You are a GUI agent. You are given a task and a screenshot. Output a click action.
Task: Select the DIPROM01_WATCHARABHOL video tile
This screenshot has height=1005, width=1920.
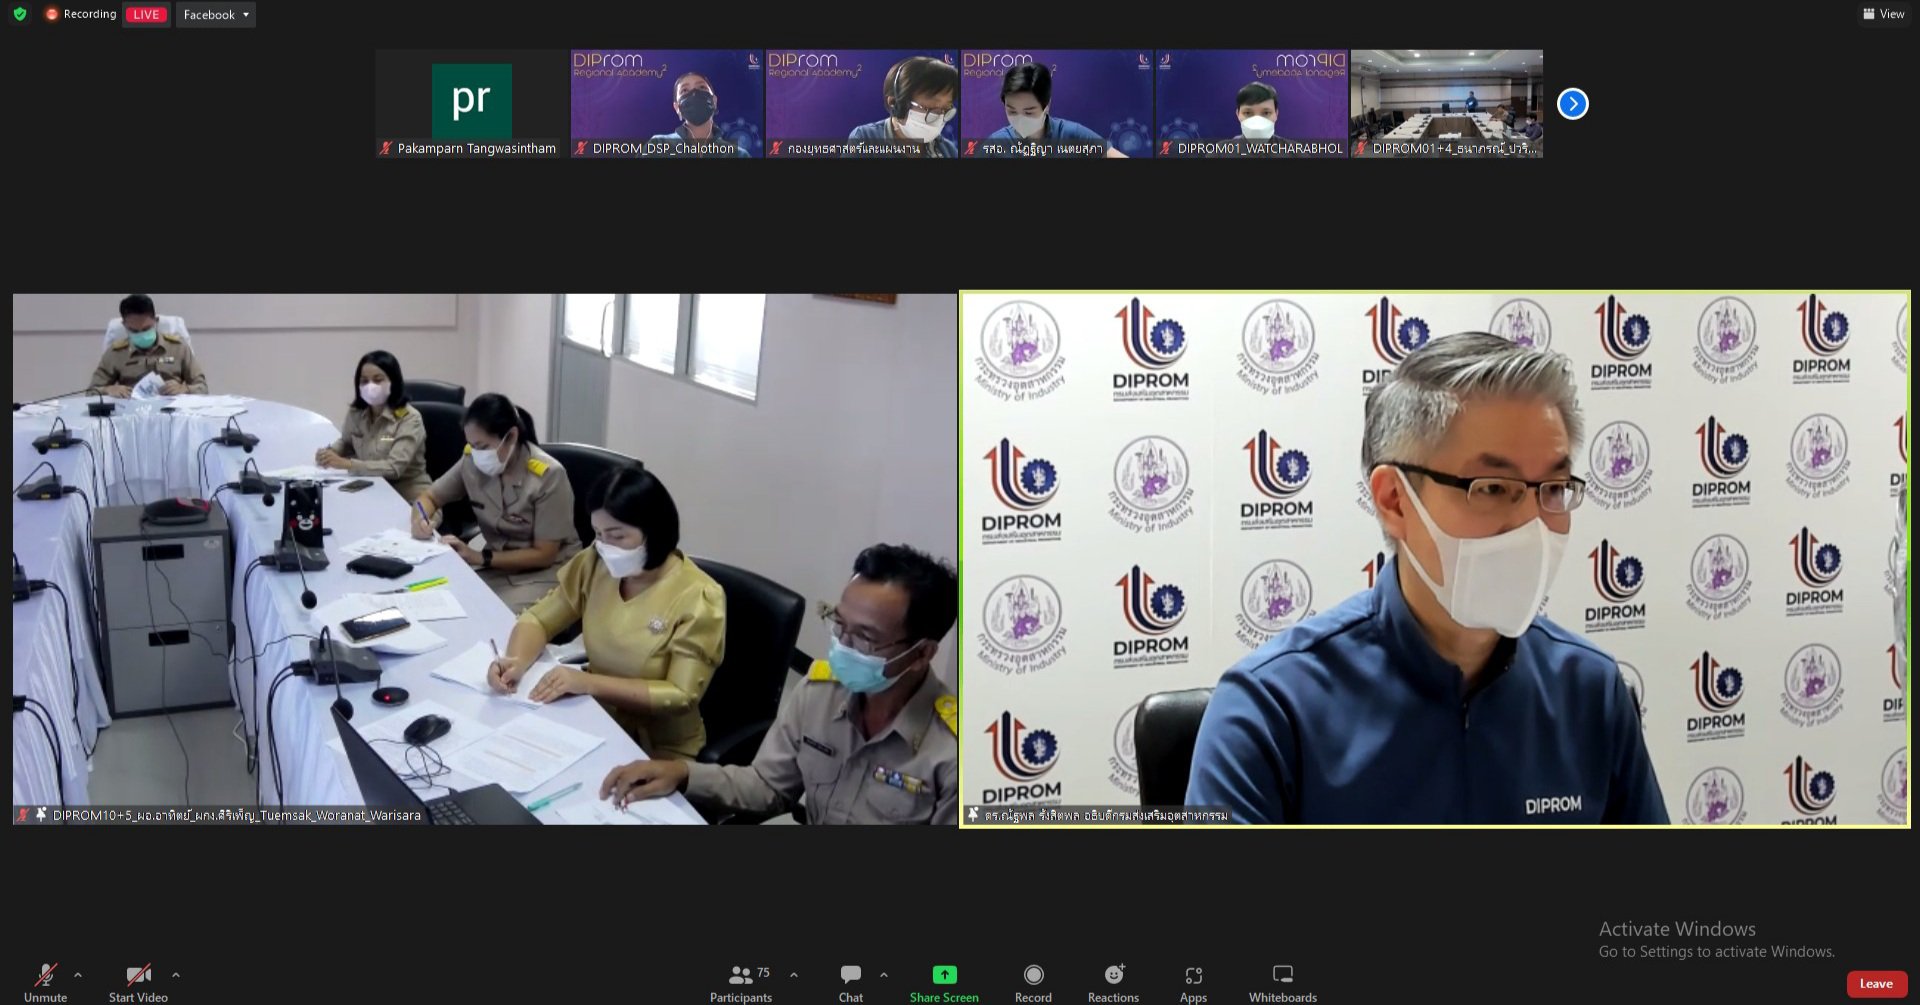pyautogui.click(x=1251, y=103)
